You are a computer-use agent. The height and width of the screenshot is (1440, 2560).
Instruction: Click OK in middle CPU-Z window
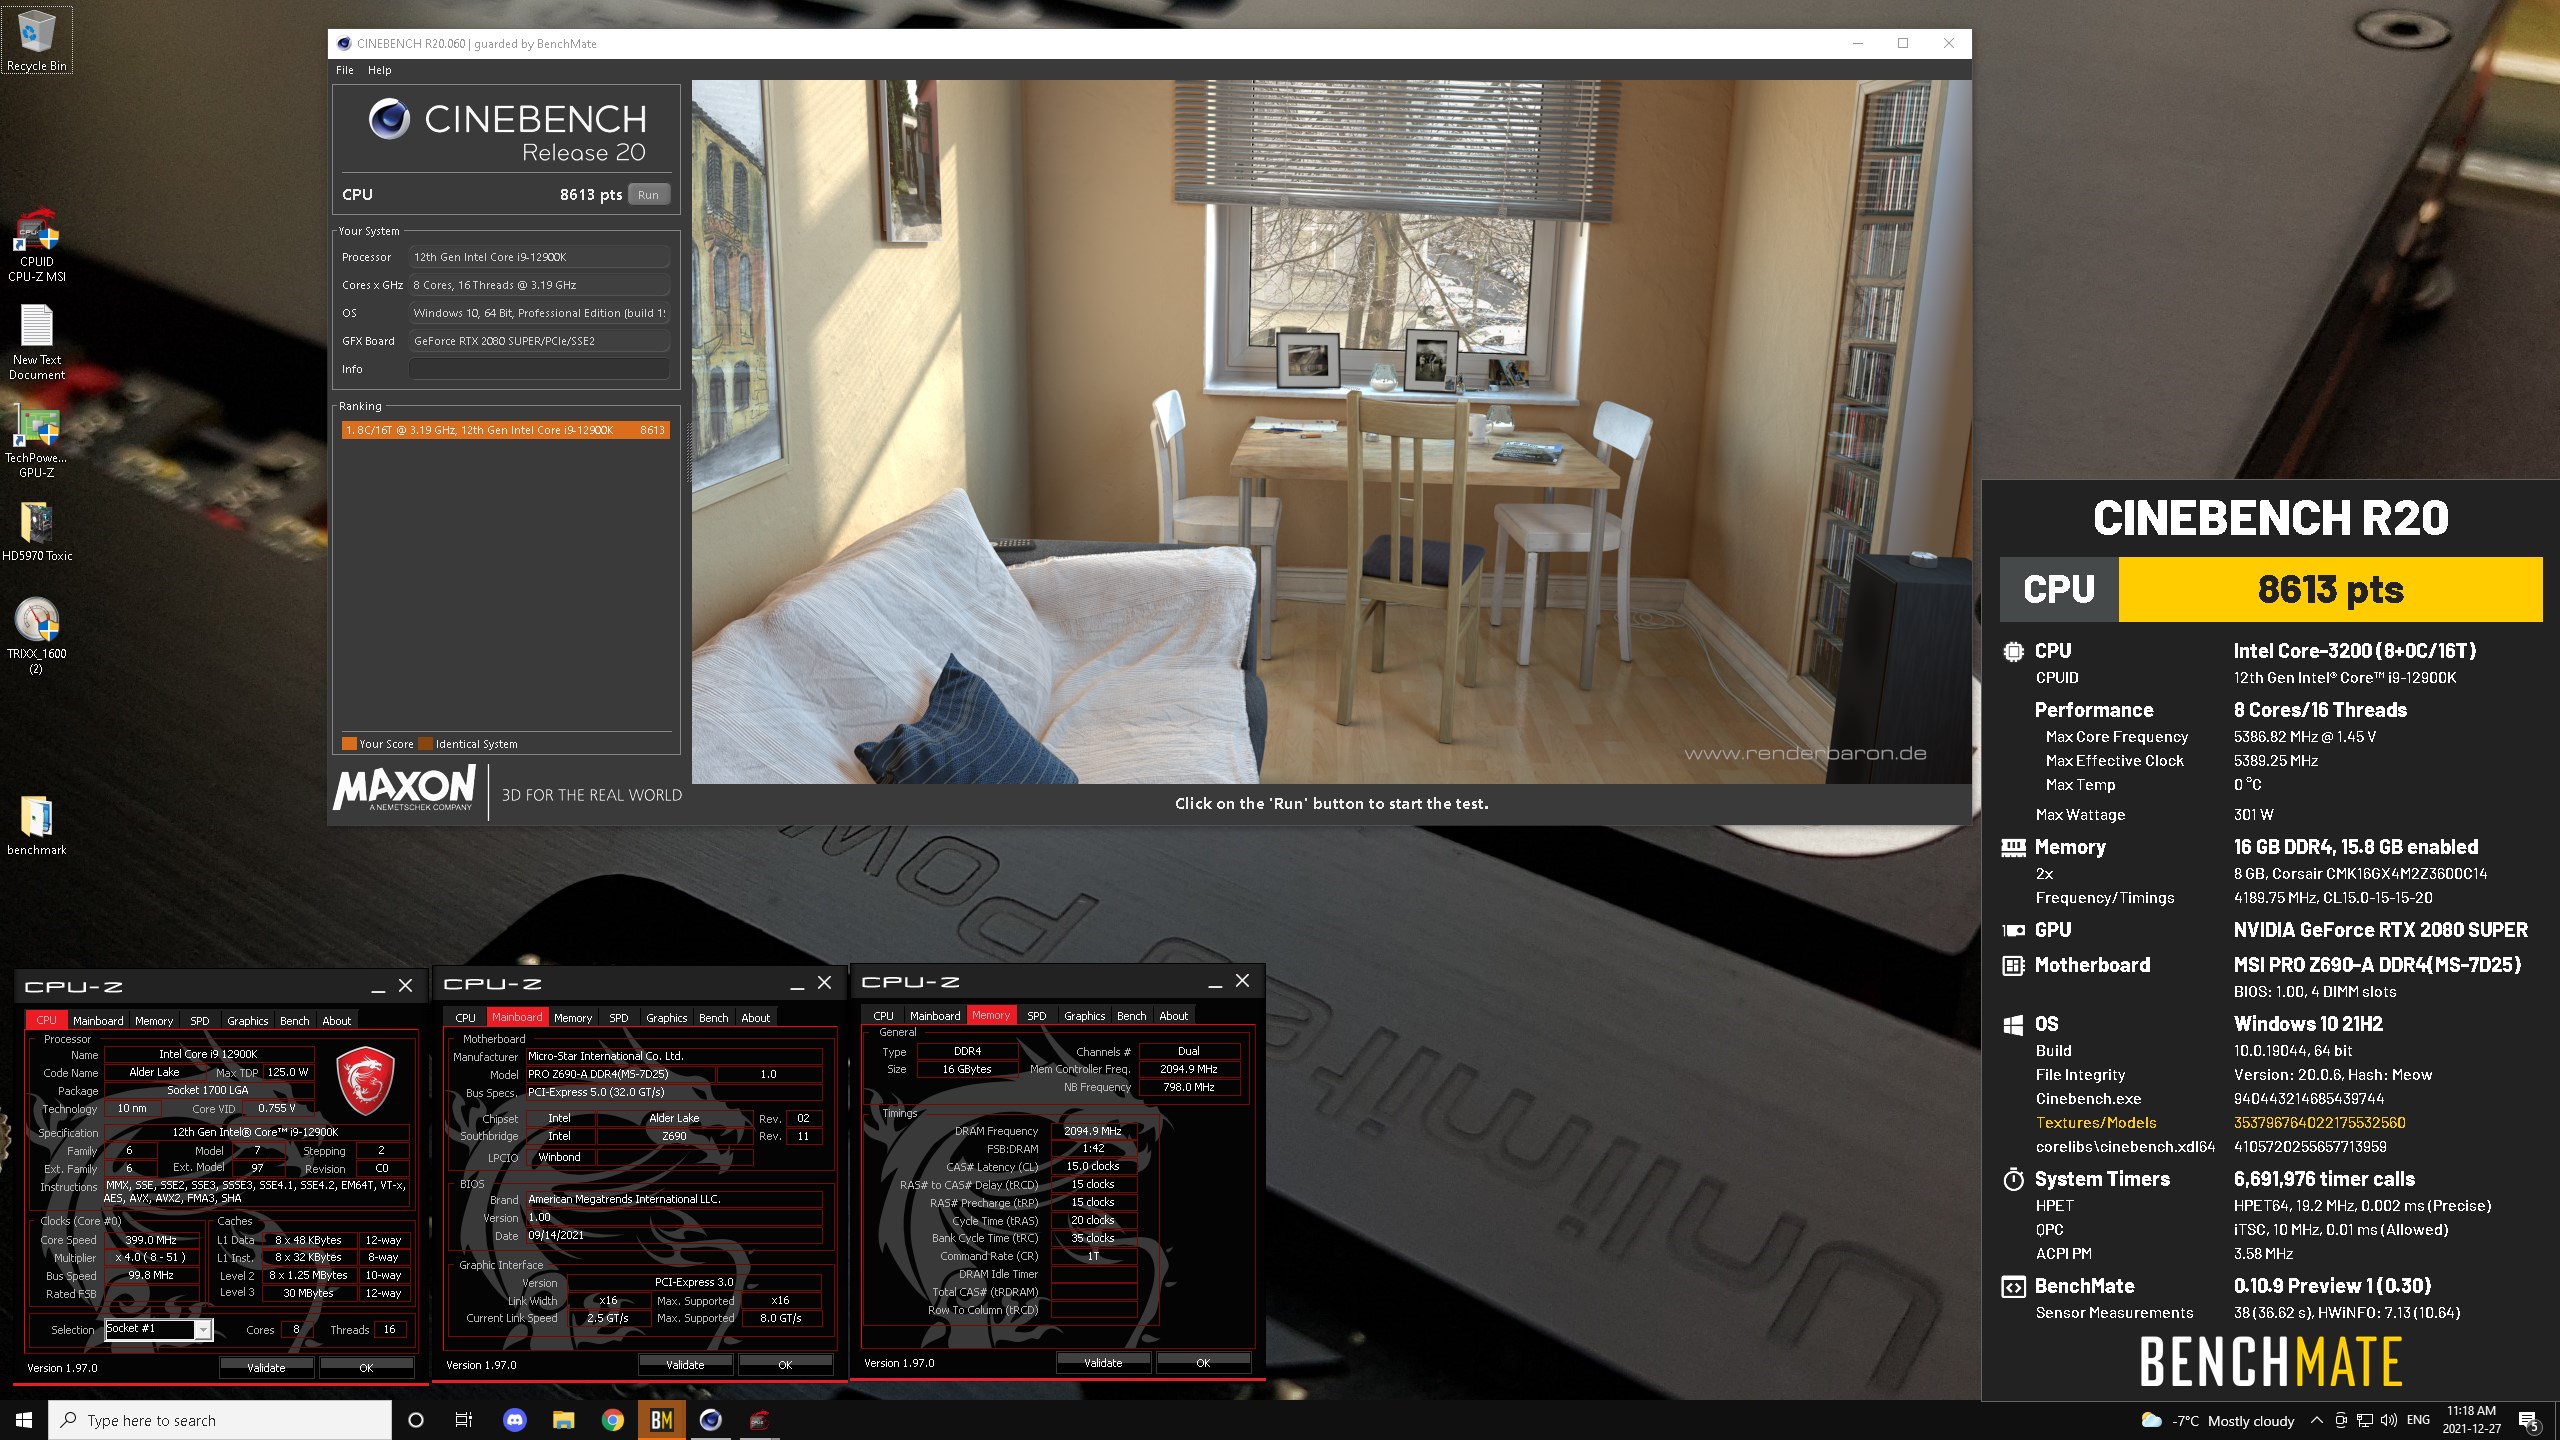[785, 1365]
